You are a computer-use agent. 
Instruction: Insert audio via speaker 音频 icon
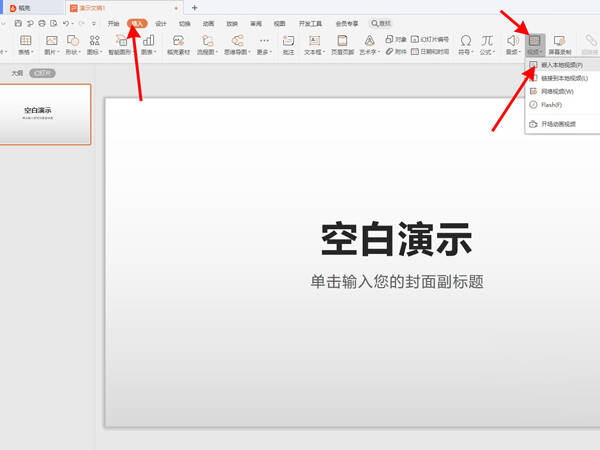513,40
